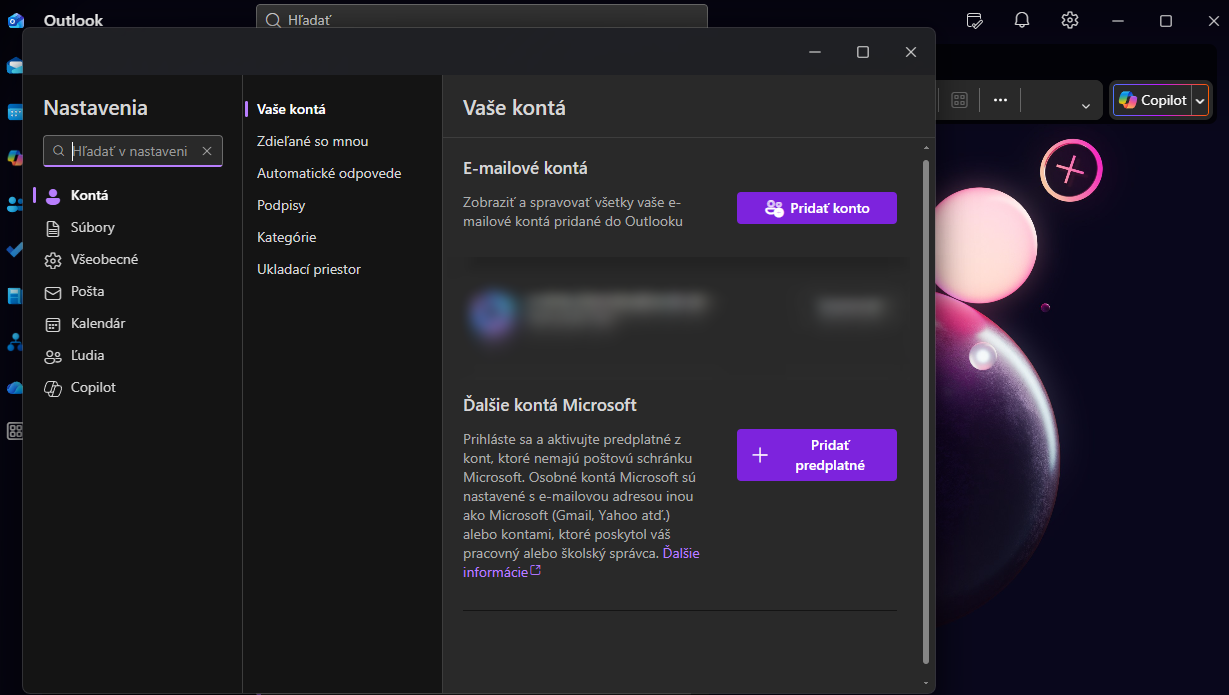Screen dimensions: 1229x695
Task: Open OneDrive cloud icon in left rail
Action: (14, 388)
